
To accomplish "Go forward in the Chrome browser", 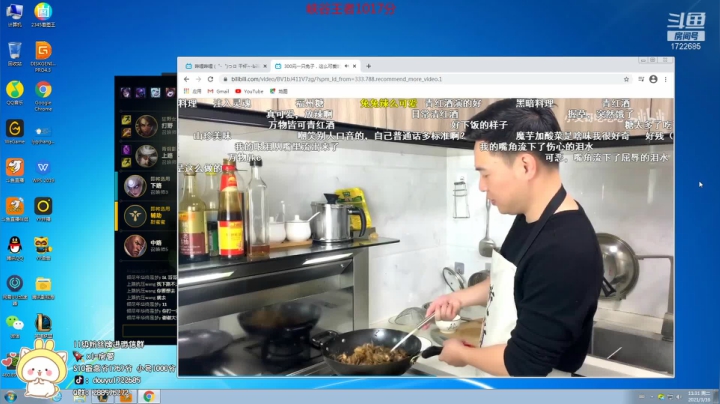I will 198,79.
